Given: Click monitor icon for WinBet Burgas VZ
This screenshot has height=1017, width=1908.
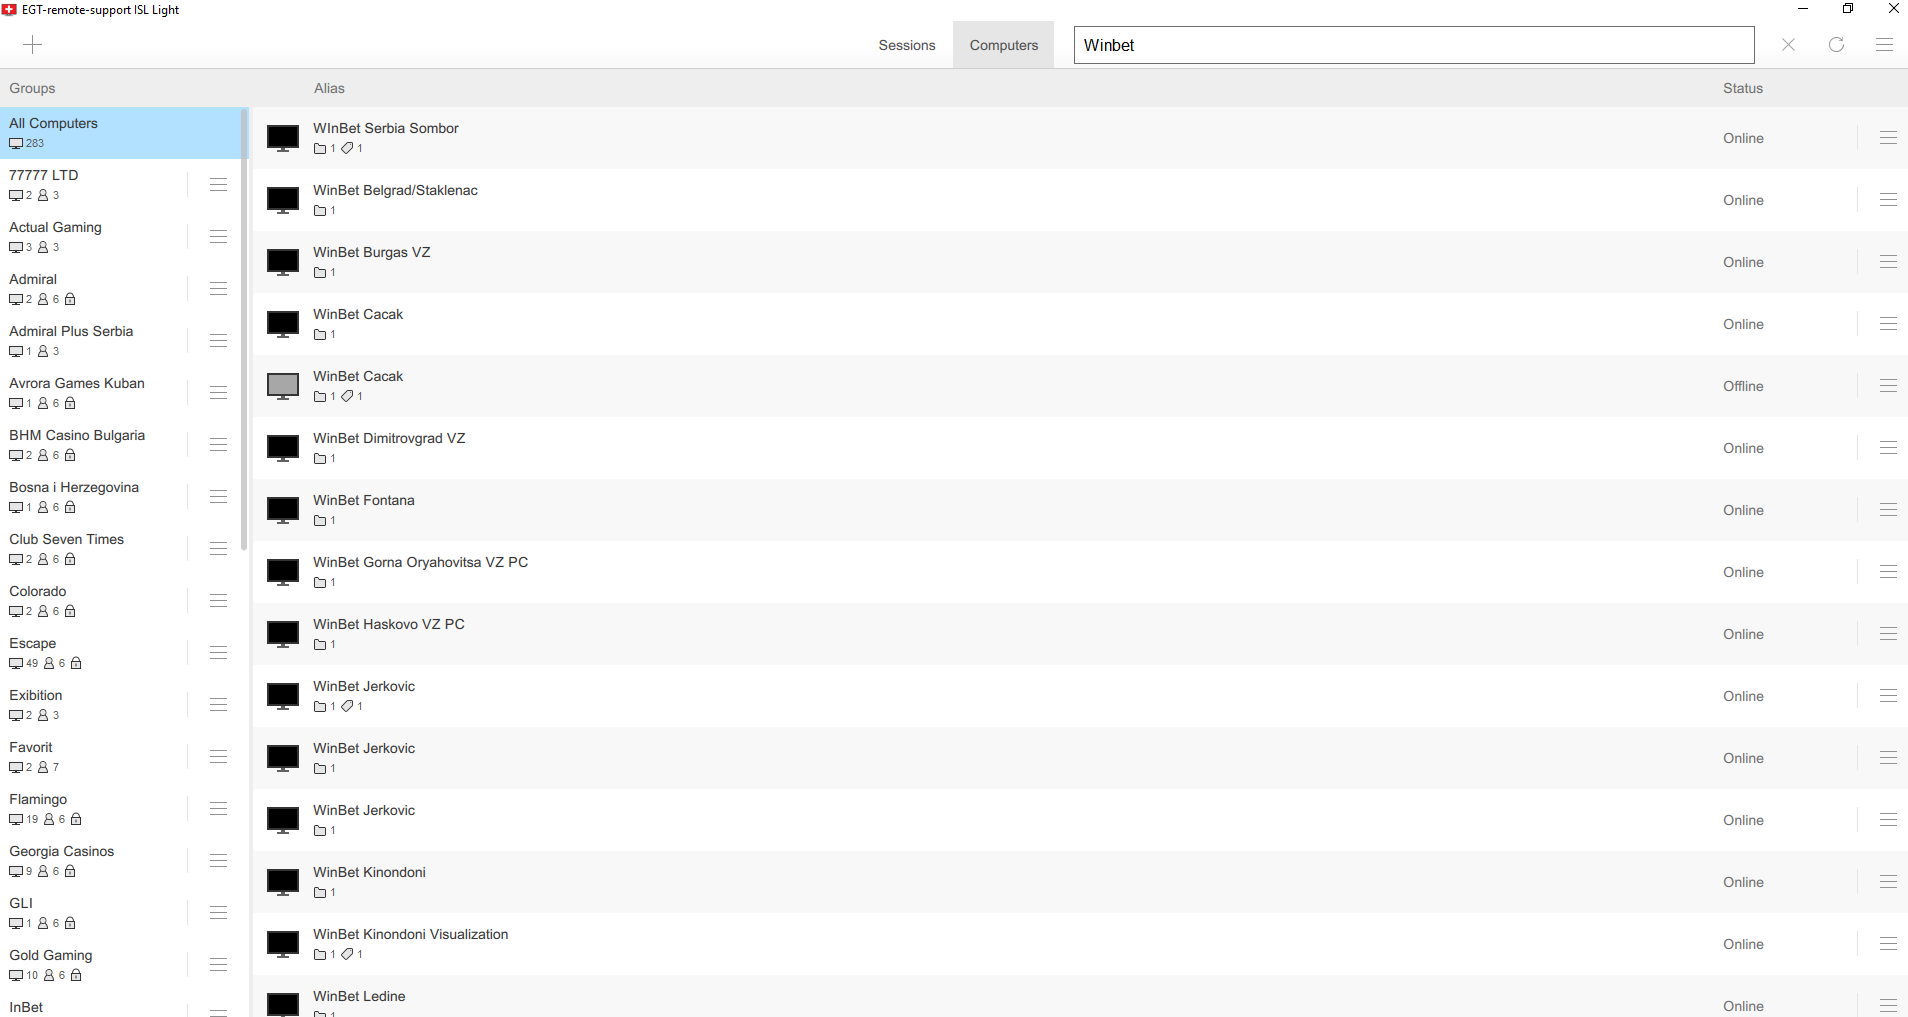Looking at the screenshot, I should pos(283,262).
